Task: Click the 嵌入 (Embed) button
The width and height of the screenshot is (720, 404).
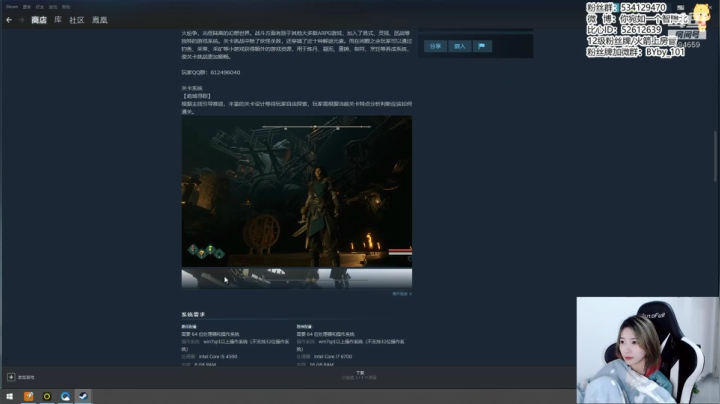Action: pos(460,46)
